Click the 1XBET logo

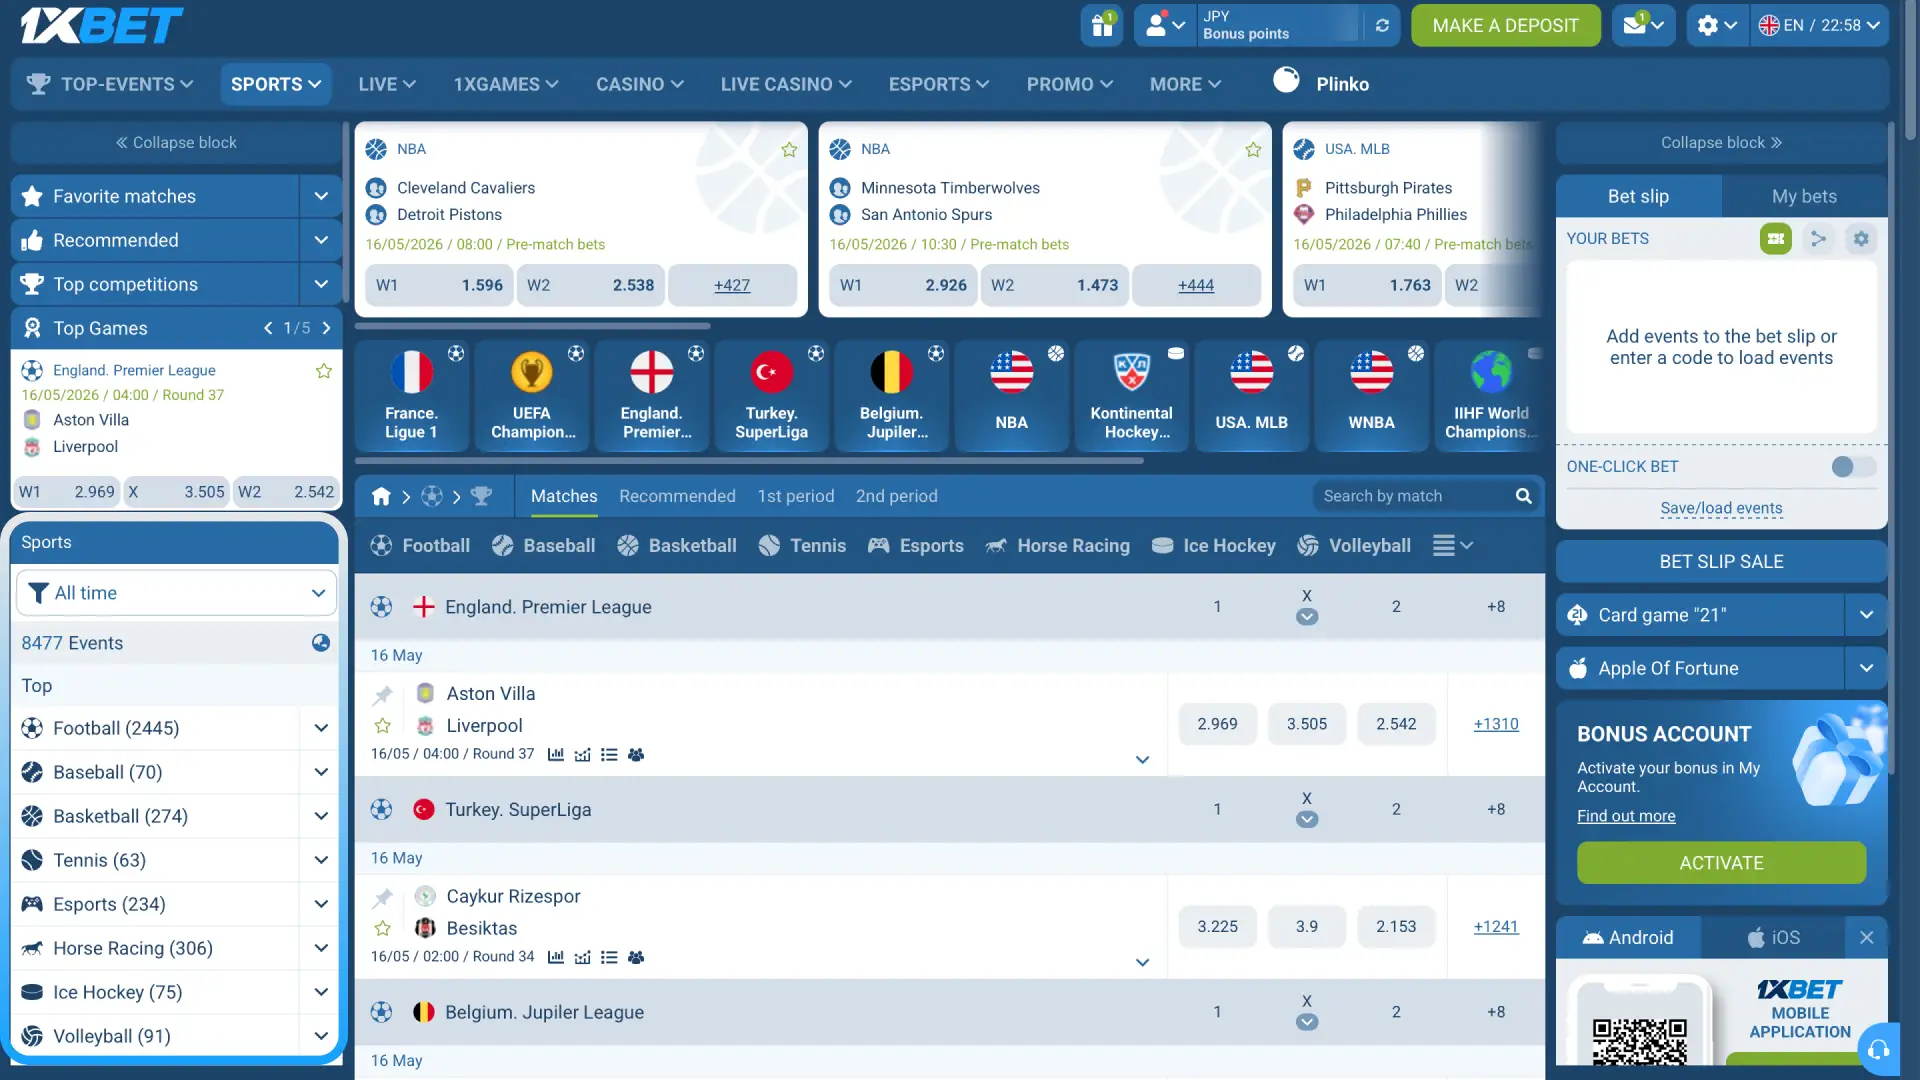(101, 25)
